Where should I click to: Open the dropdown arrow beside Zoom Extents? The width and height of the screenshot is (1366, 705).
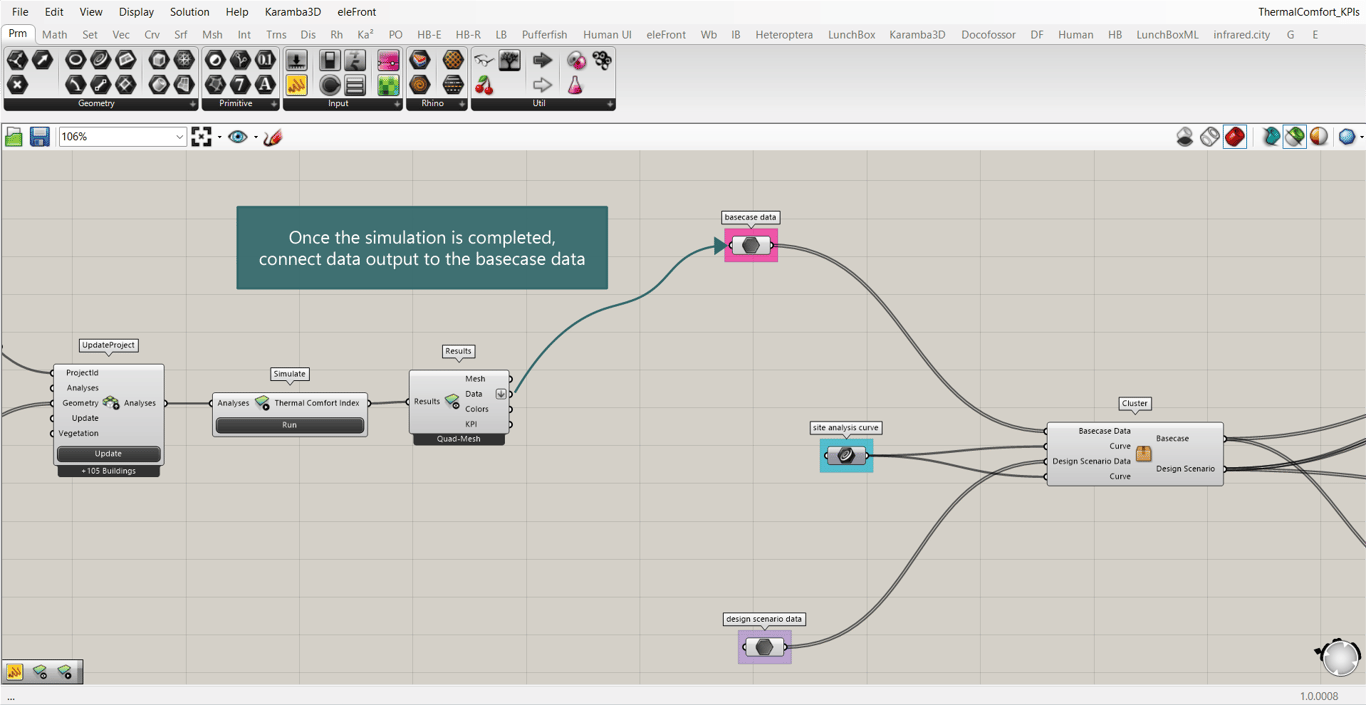point(219,137)
